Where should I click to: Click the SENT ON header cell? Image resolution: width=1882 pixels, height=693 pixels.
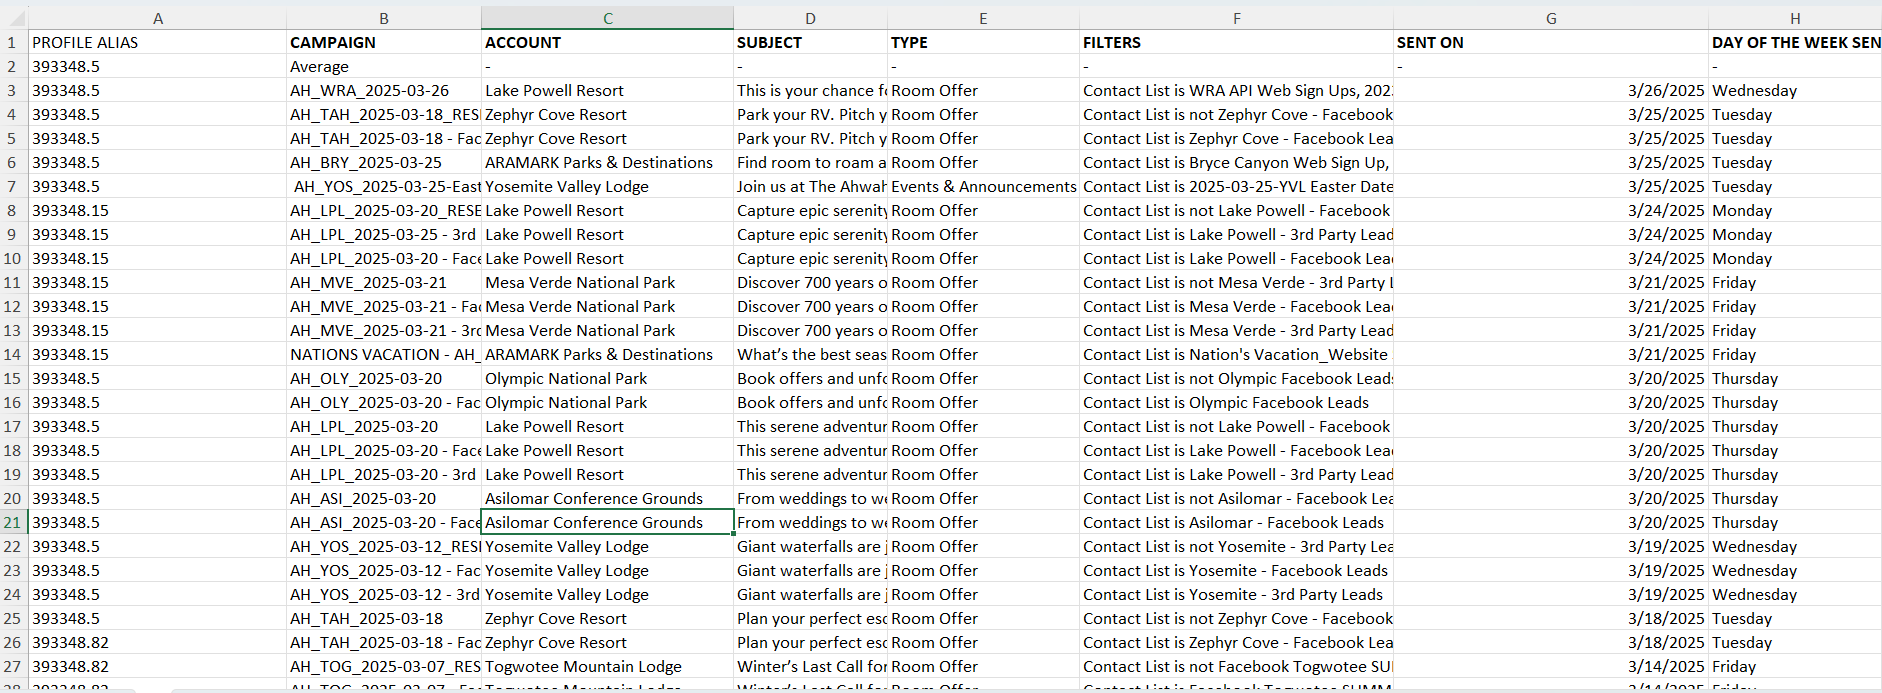pos(1551,42)
